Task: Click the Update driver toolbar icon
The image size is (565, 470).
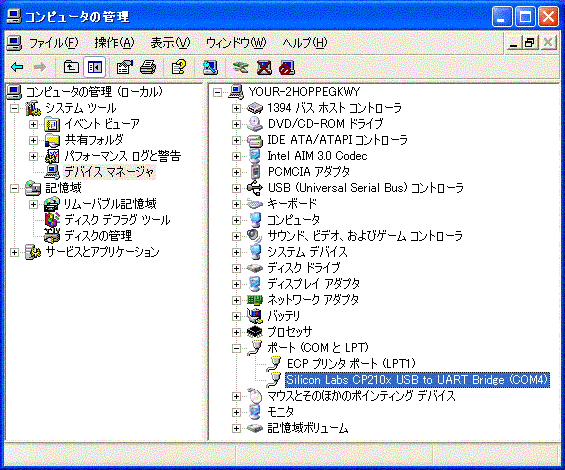Action: tap(240, 67)
